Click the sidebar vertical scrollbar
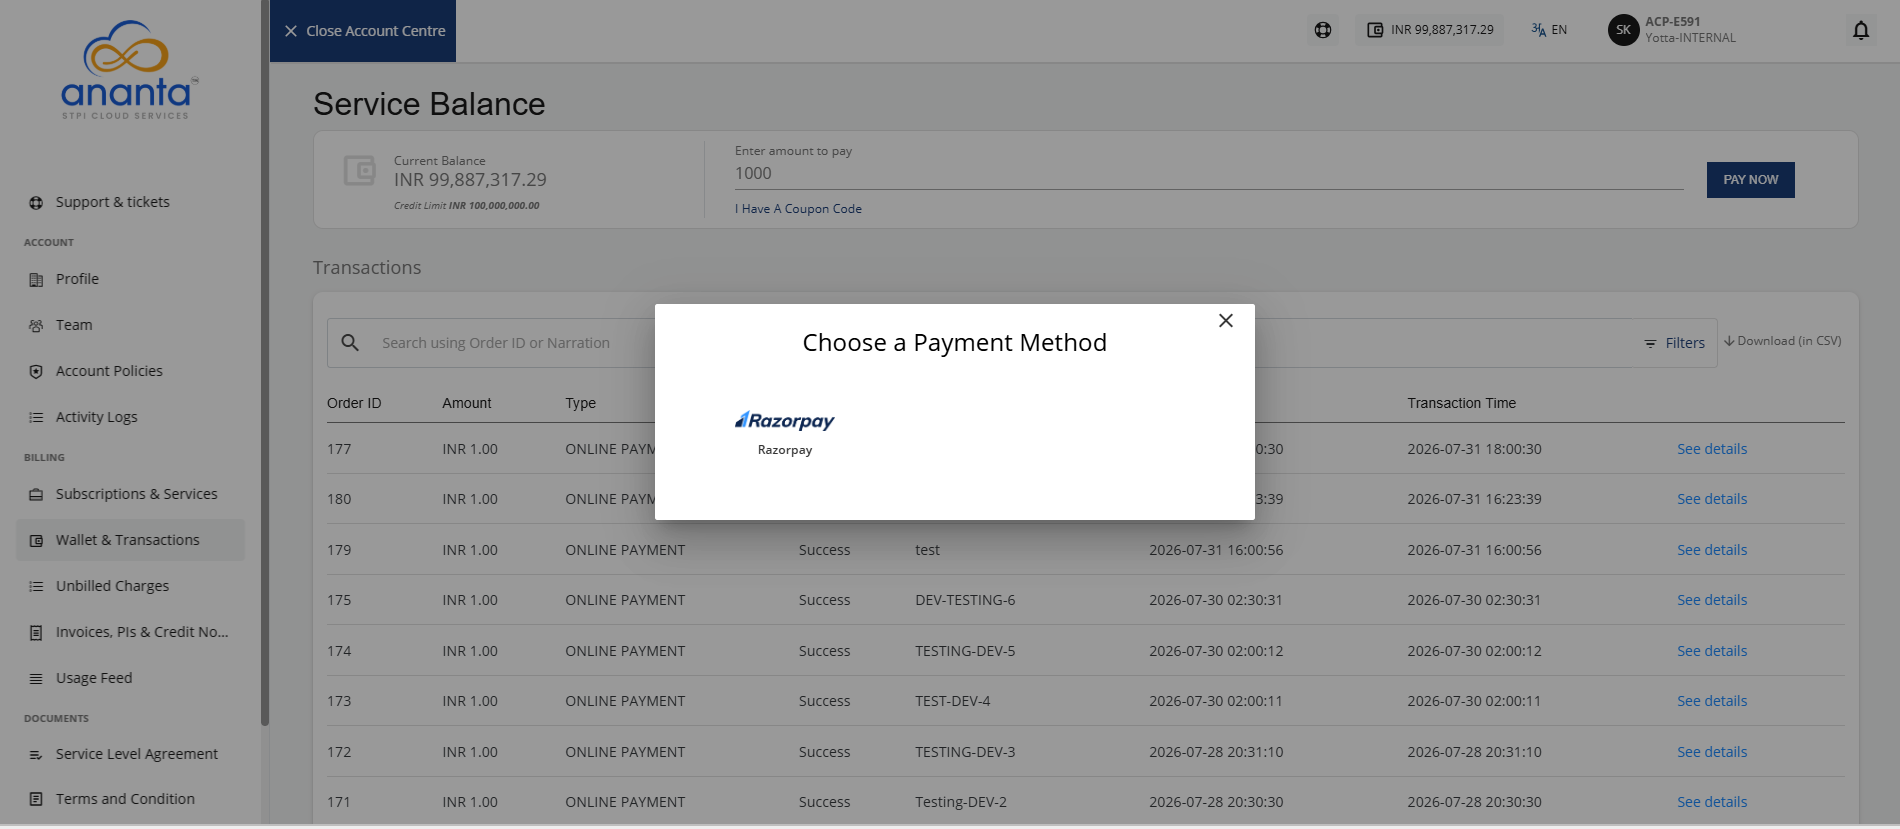The width and height of the screenshot is (1900, 829). coord(265,362)
